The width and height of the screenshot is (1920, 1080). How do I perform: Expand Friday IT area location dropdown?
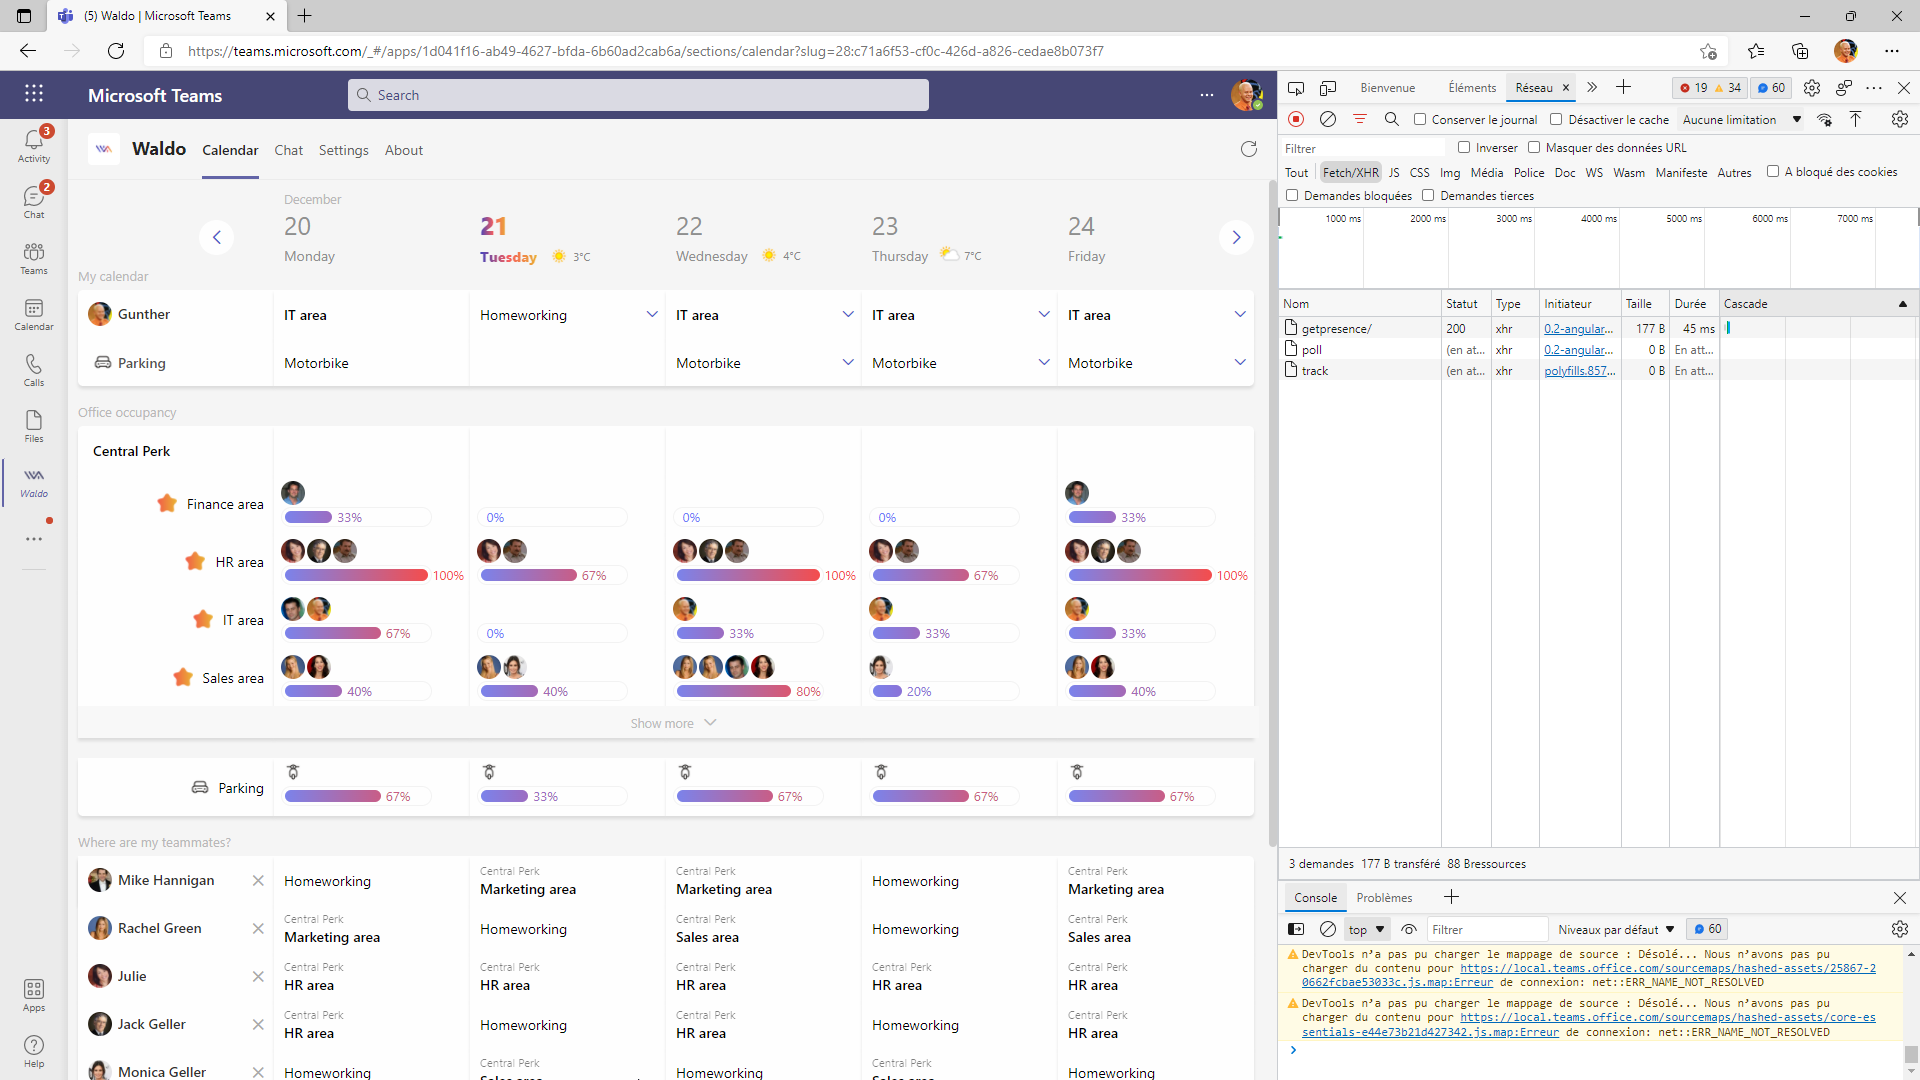point(1240,314)
